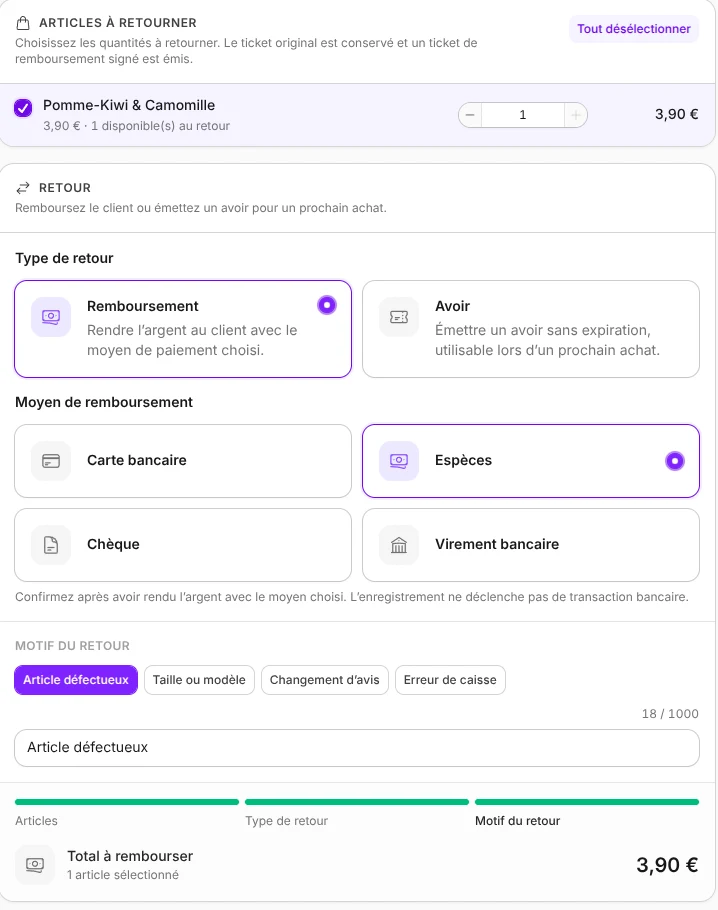
Task: Decrease quantity with the minus button
Action: click(470, 115)
